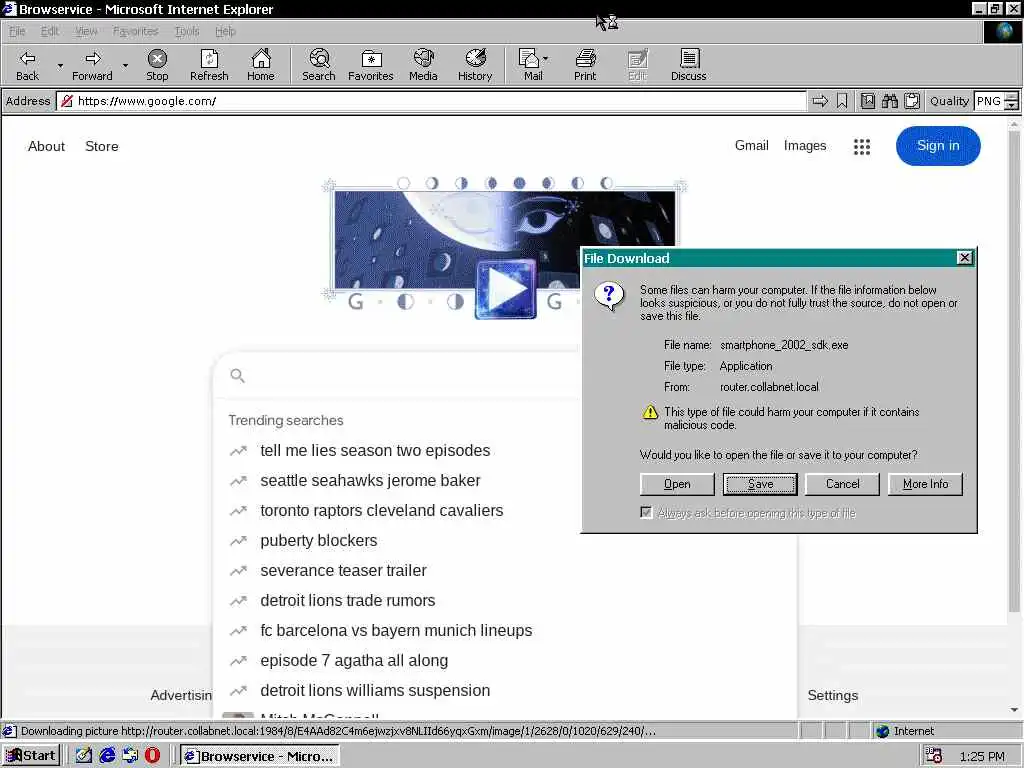Click the Go arrow beside address bar
The image size is (1024, 768).
point(820,101)
